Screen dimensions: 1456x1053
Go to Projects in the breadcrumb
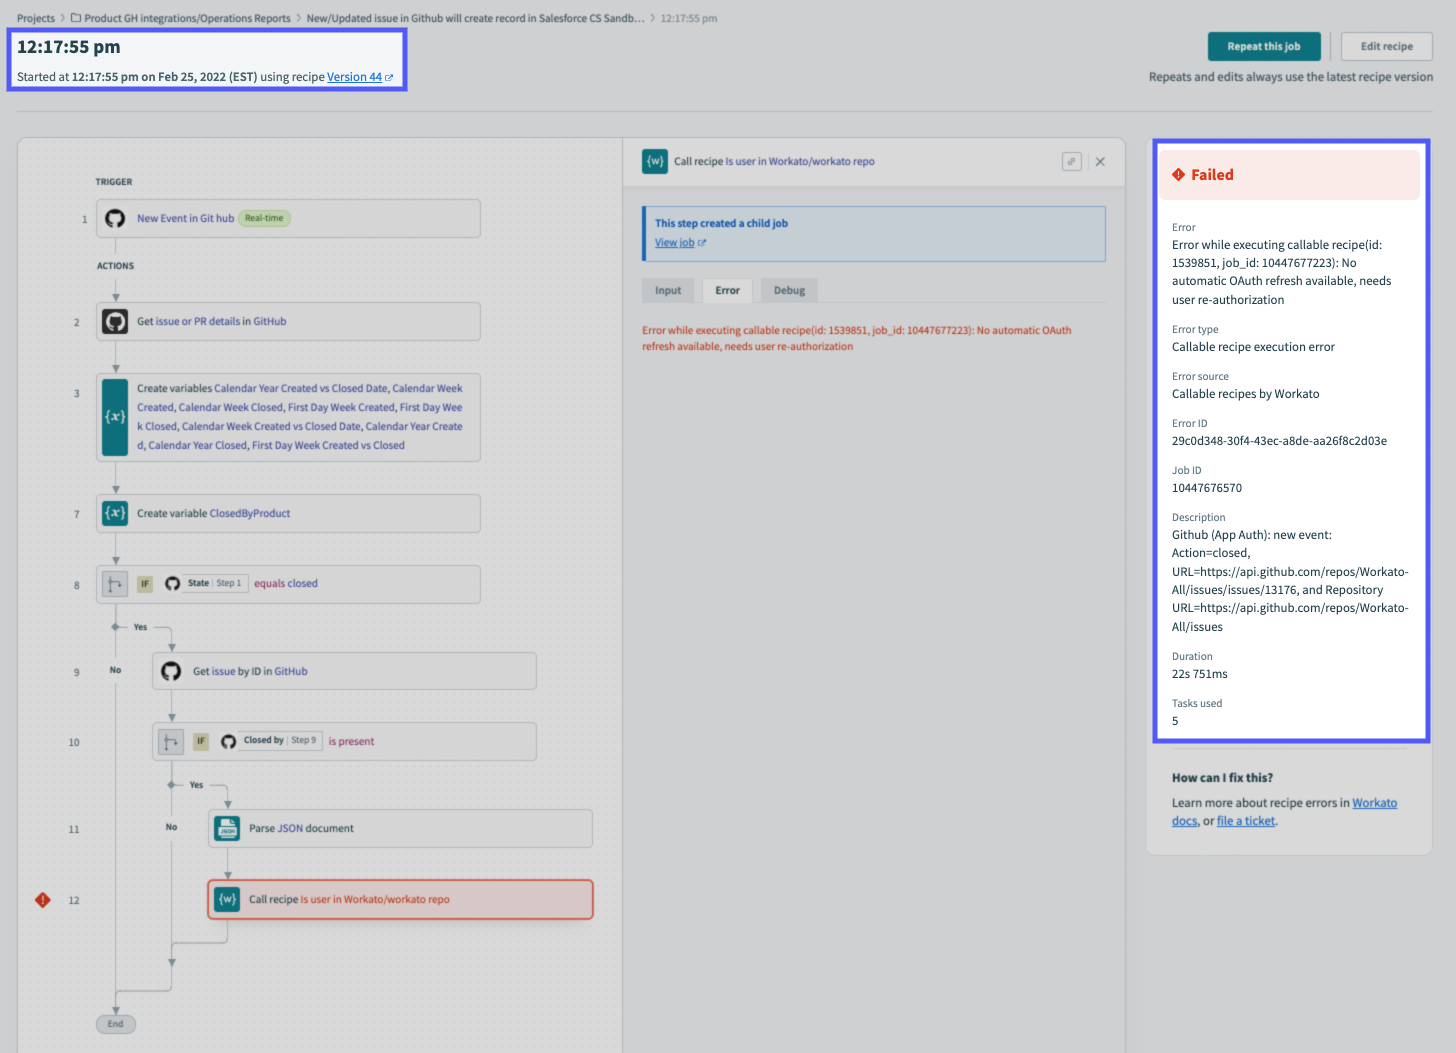[36, 18]
